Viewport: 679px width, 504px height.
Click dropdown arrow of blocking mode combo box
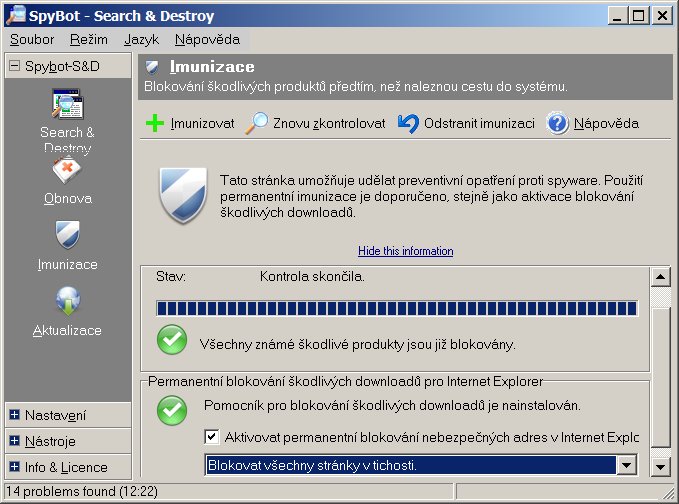(627, 465)
